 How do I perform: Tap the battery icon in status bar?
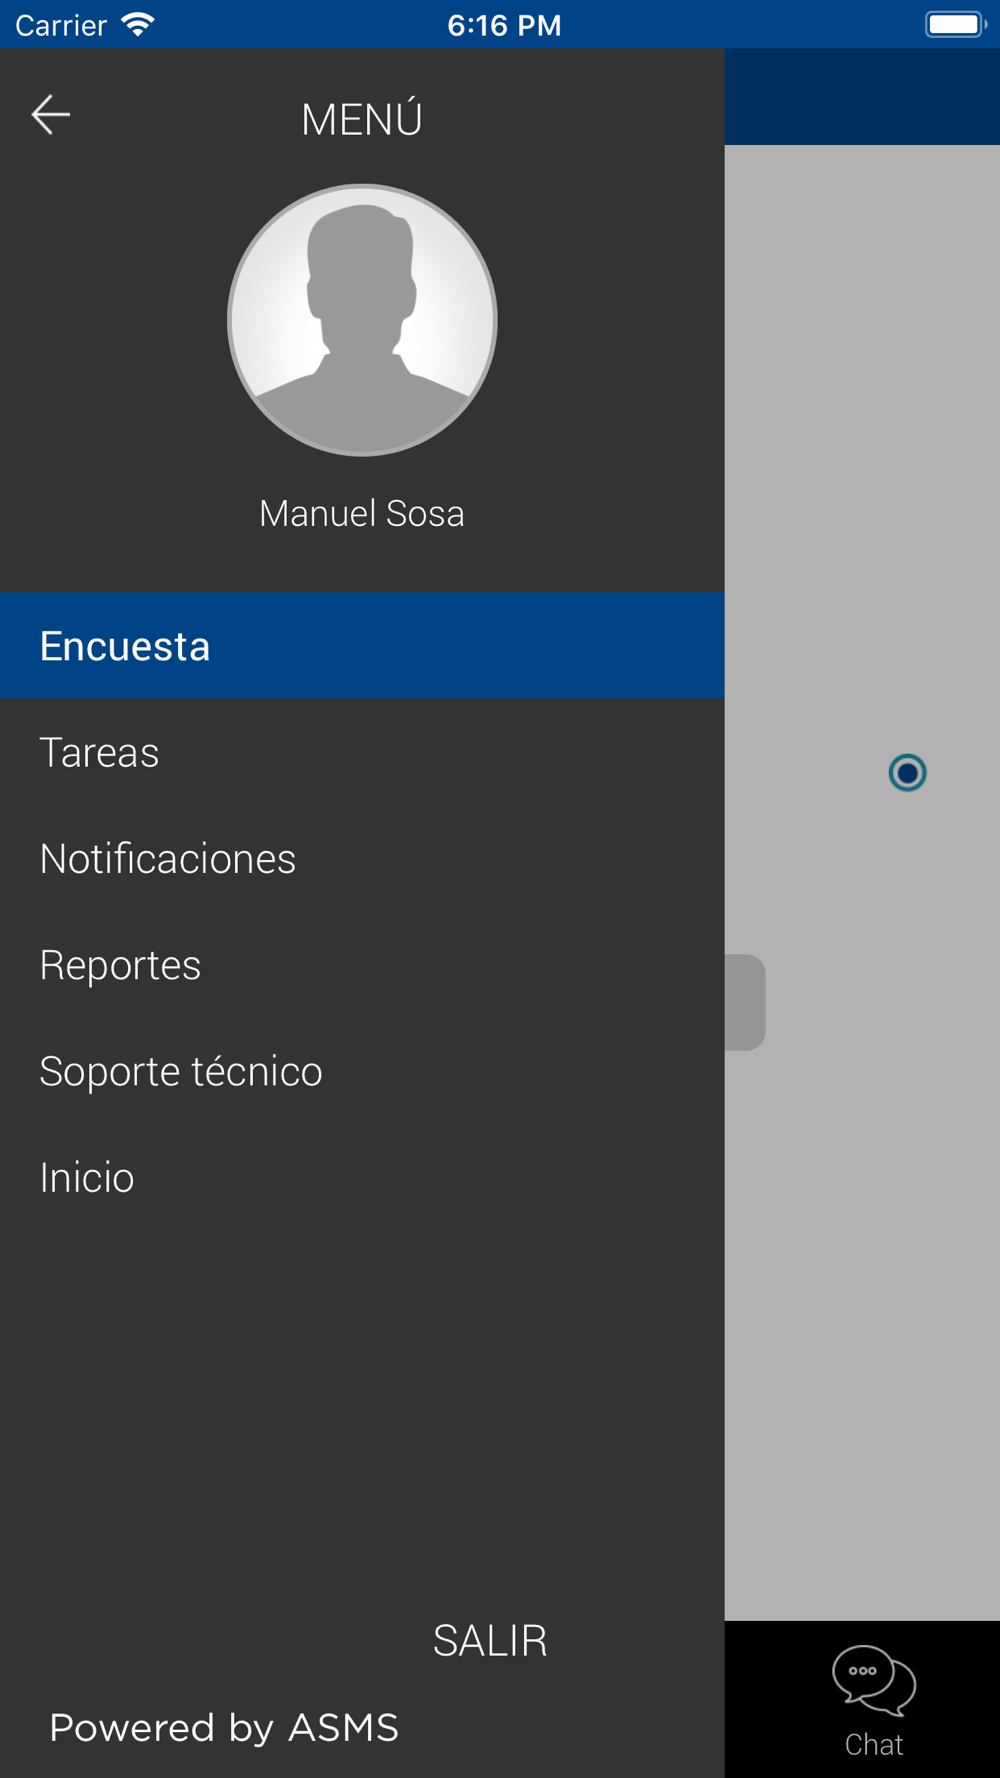tap(955, 24)
